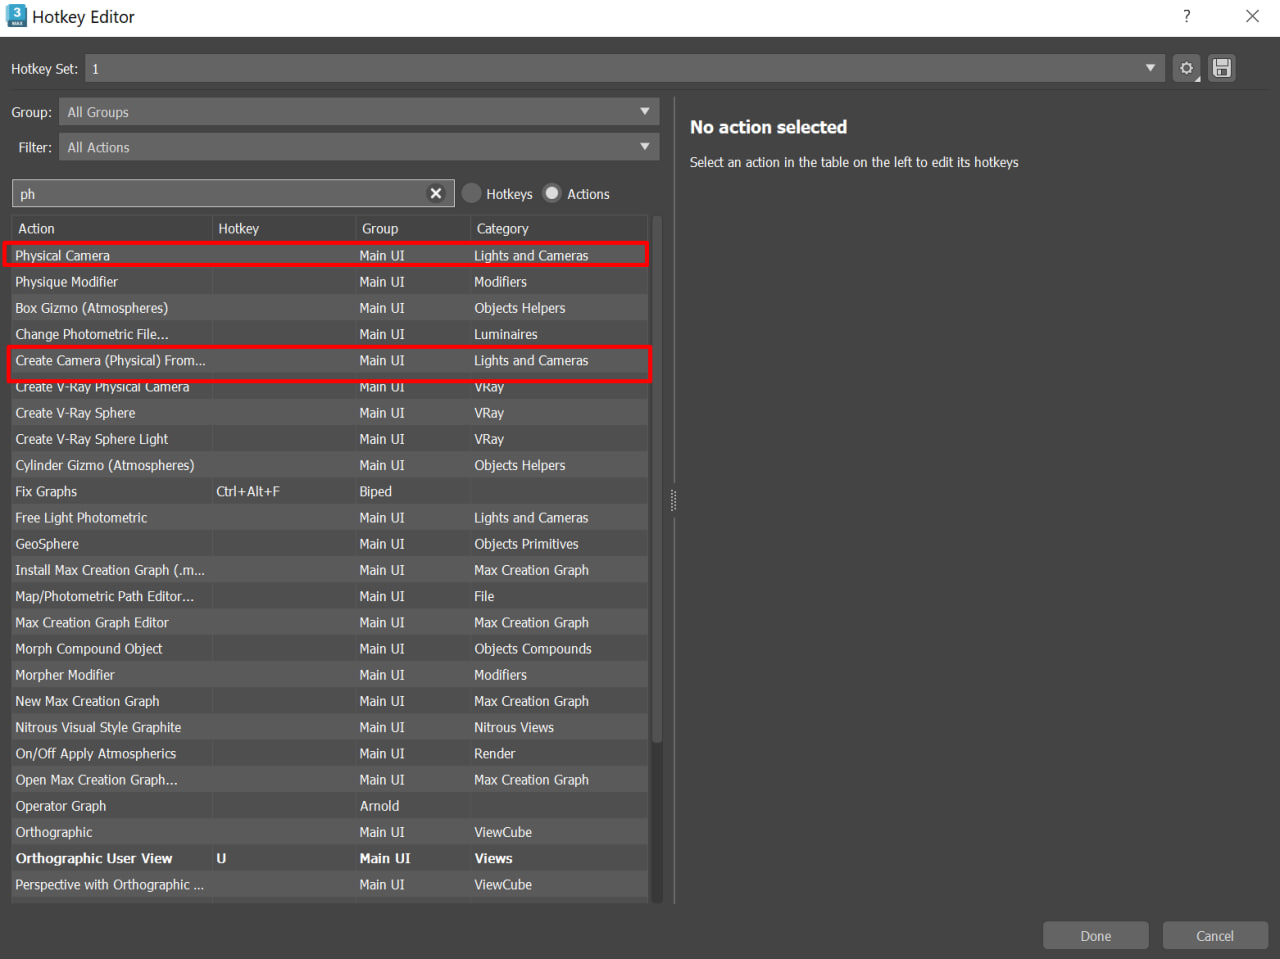1280x959 pixels.
Task: Select New Max Creation Graph action
Action: tap(329, 701)
